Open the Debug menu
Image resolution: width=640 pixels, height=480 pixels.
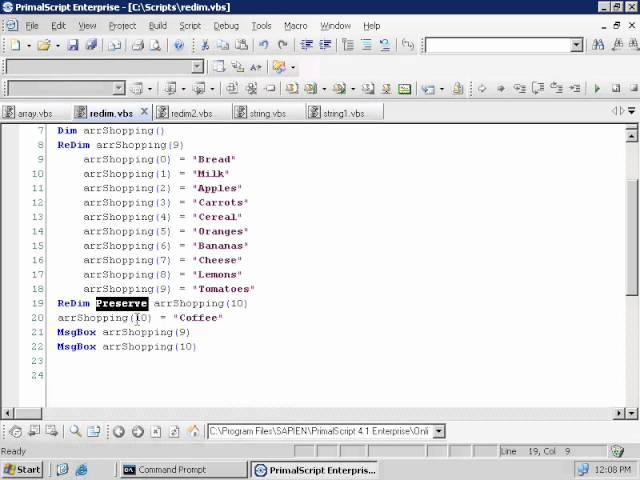click(x=226, y=25)
